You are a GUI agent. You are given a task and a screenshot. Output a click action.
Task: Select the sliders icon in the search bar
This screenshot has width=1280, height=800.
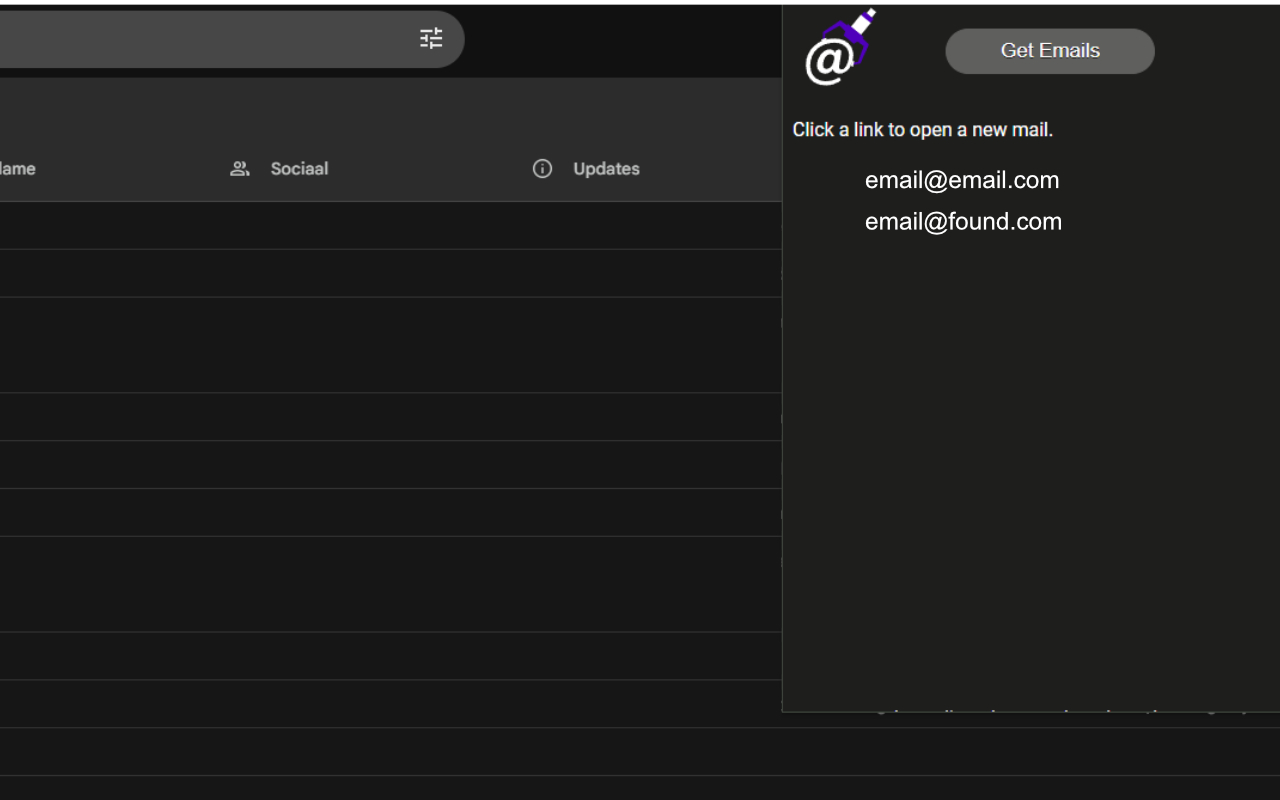[431, 38]
